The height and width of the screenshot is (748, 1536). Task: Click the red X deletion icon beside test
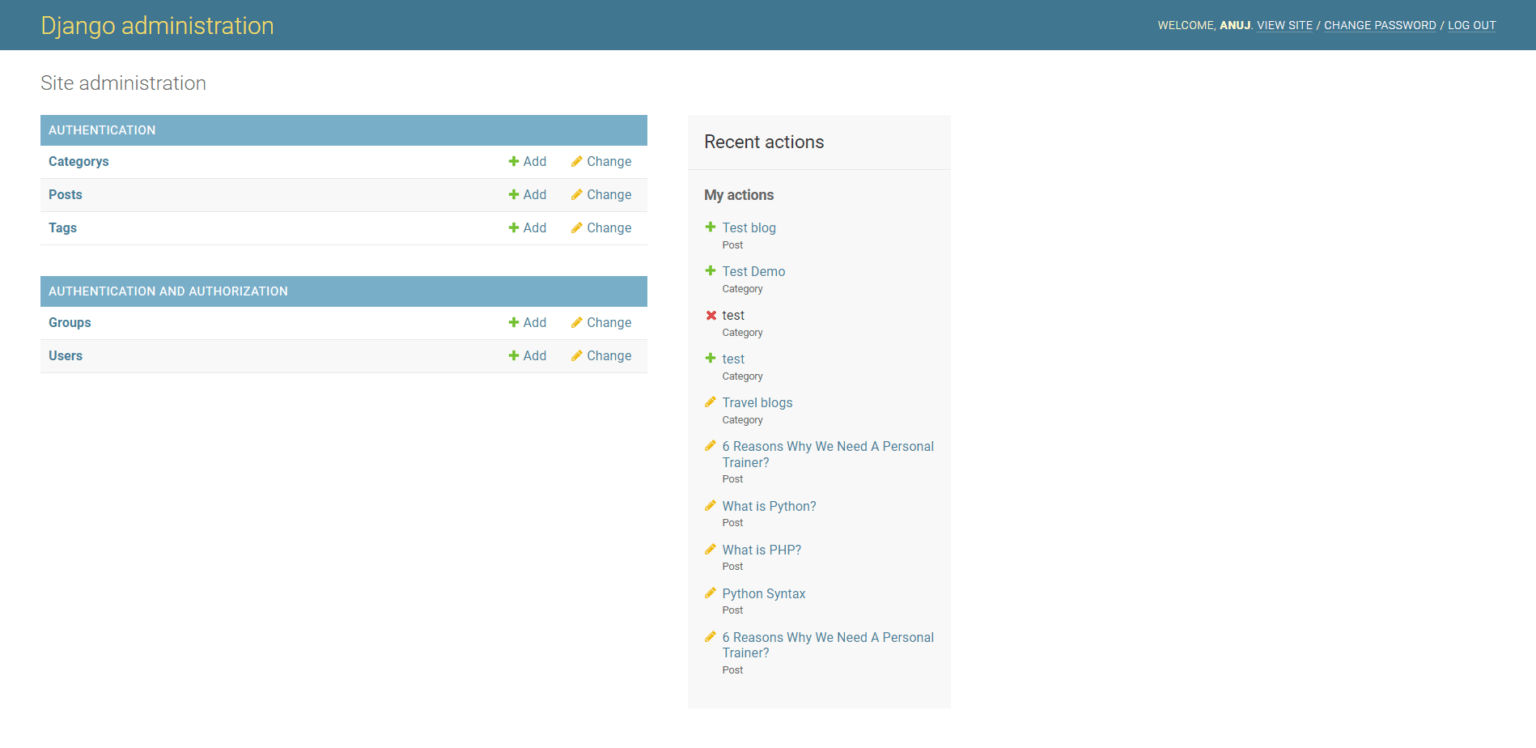point(710,314)
